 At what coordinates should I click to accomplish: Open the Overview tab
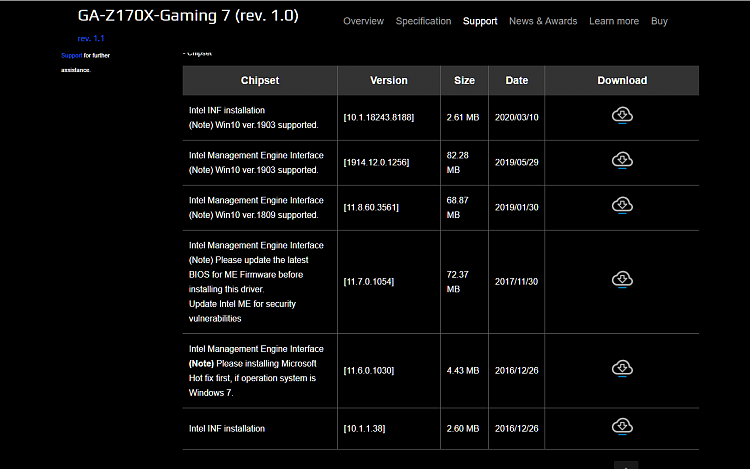pyautogui.click(x=364, y=21)
